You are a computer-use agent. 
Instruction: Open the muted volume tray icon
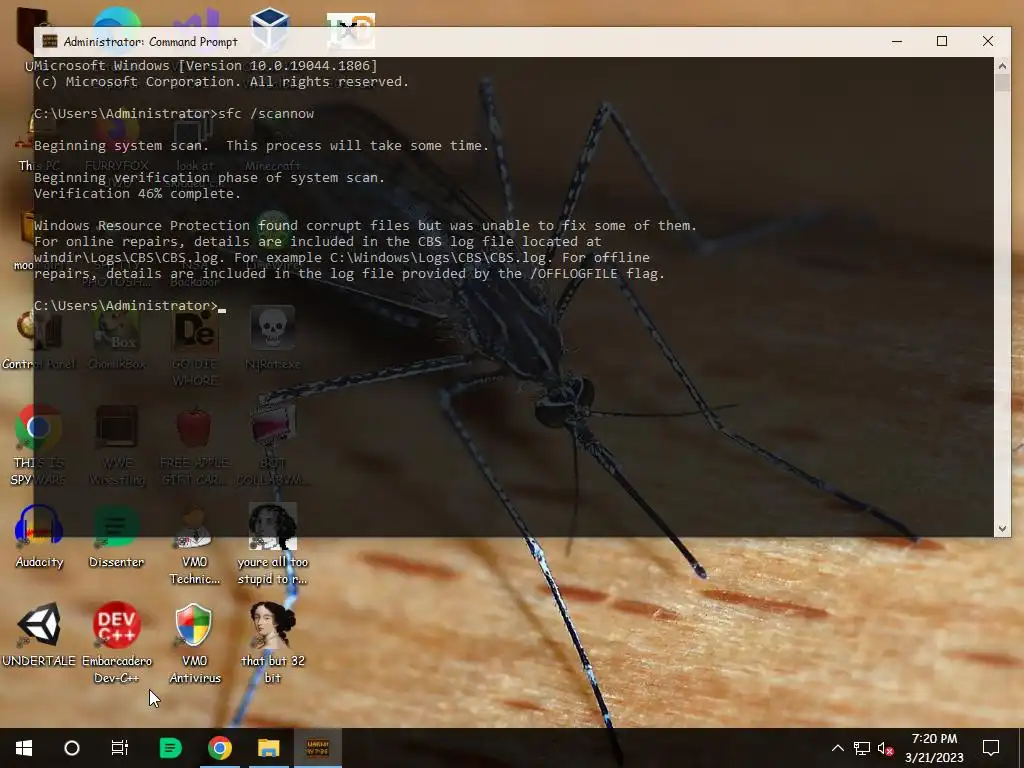886,748
